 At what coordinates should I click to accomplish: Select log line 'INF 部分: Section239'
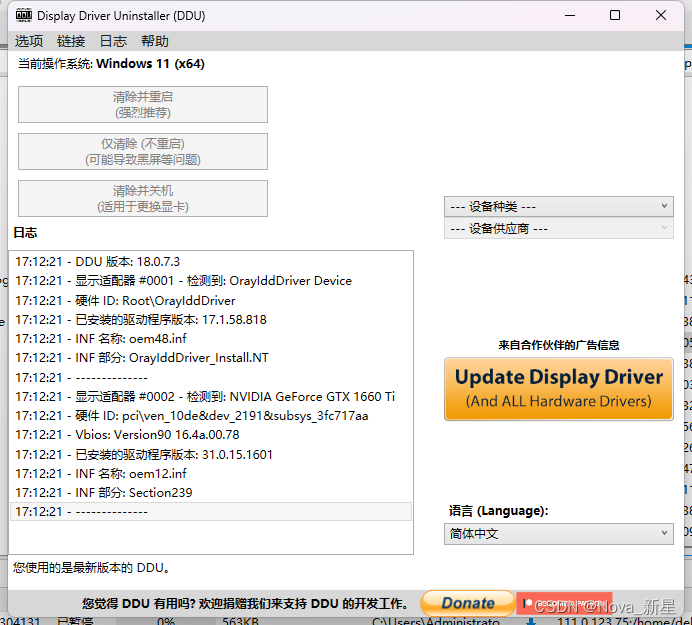click(211, 493)
